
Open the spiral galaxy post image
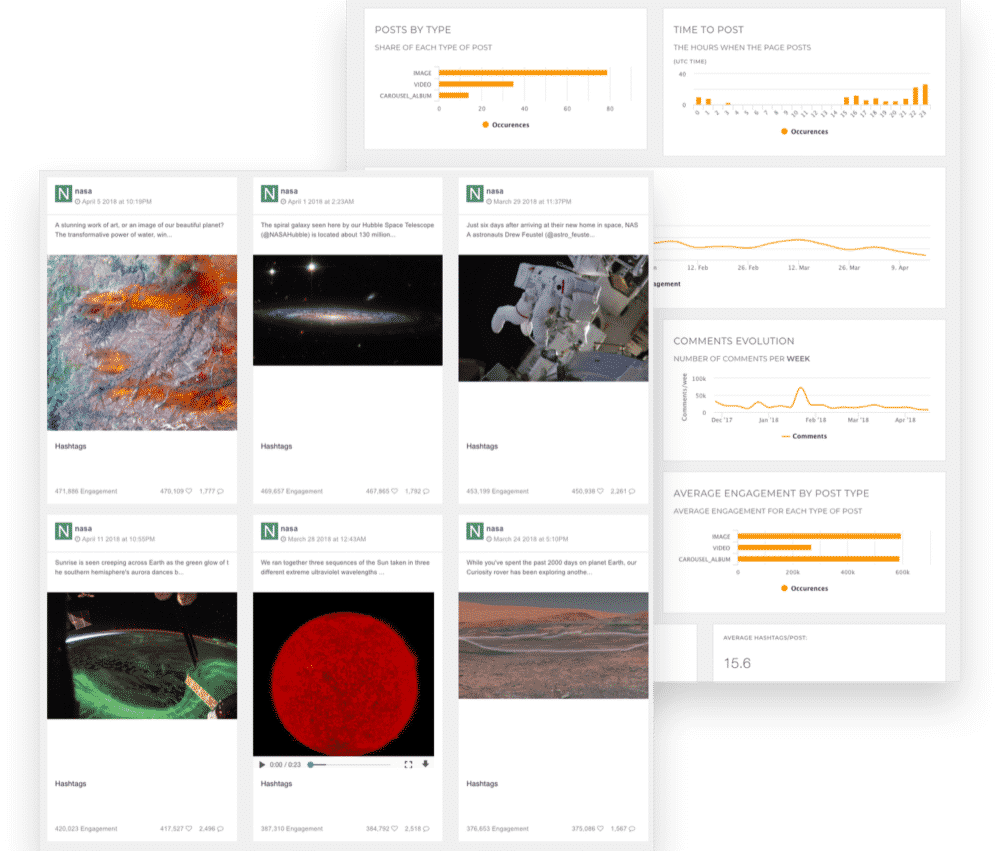point(347,310)
